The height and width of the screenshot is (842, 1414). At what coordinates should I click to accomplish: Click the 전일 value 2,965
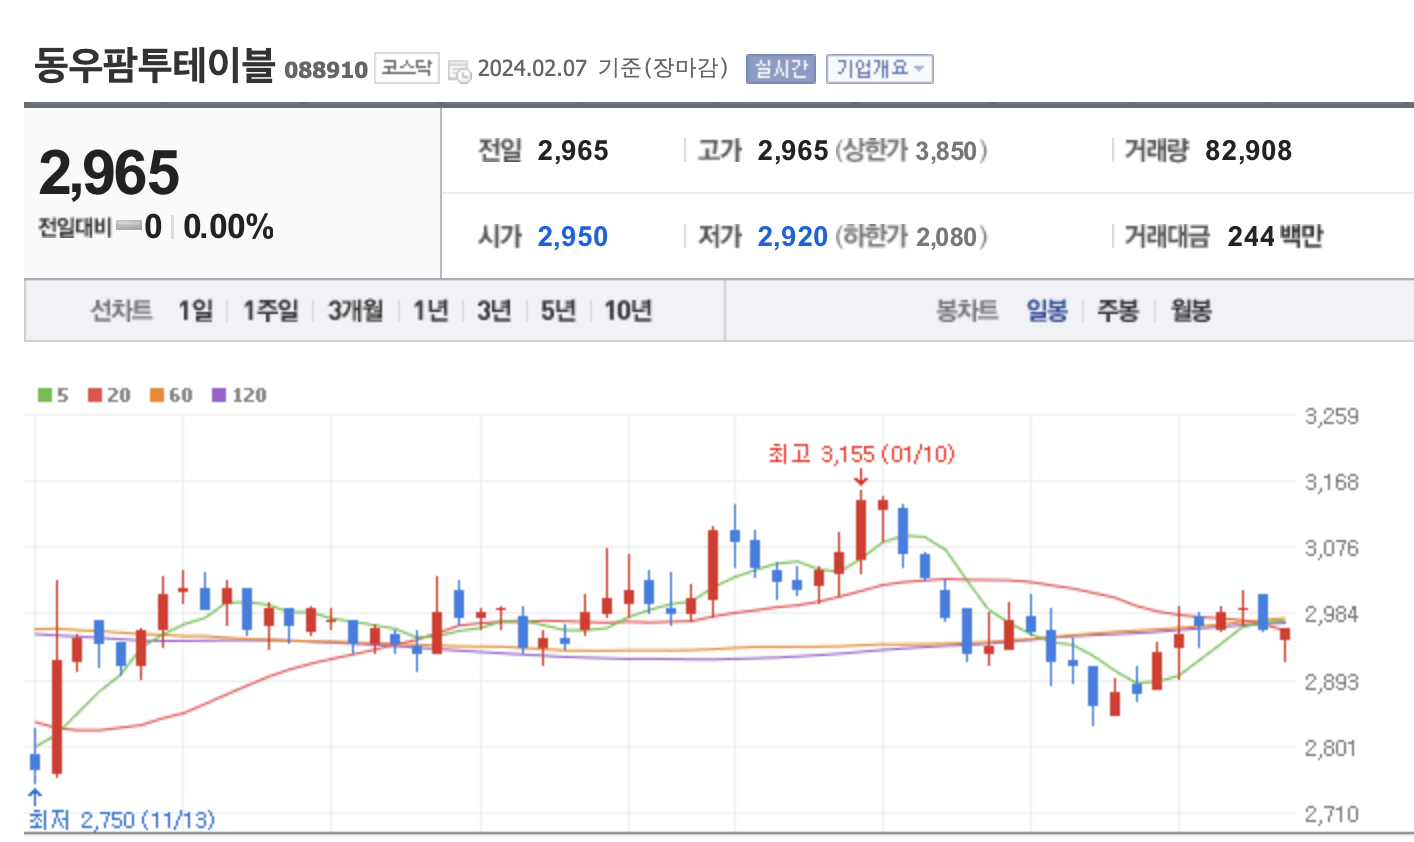[573, 151]
